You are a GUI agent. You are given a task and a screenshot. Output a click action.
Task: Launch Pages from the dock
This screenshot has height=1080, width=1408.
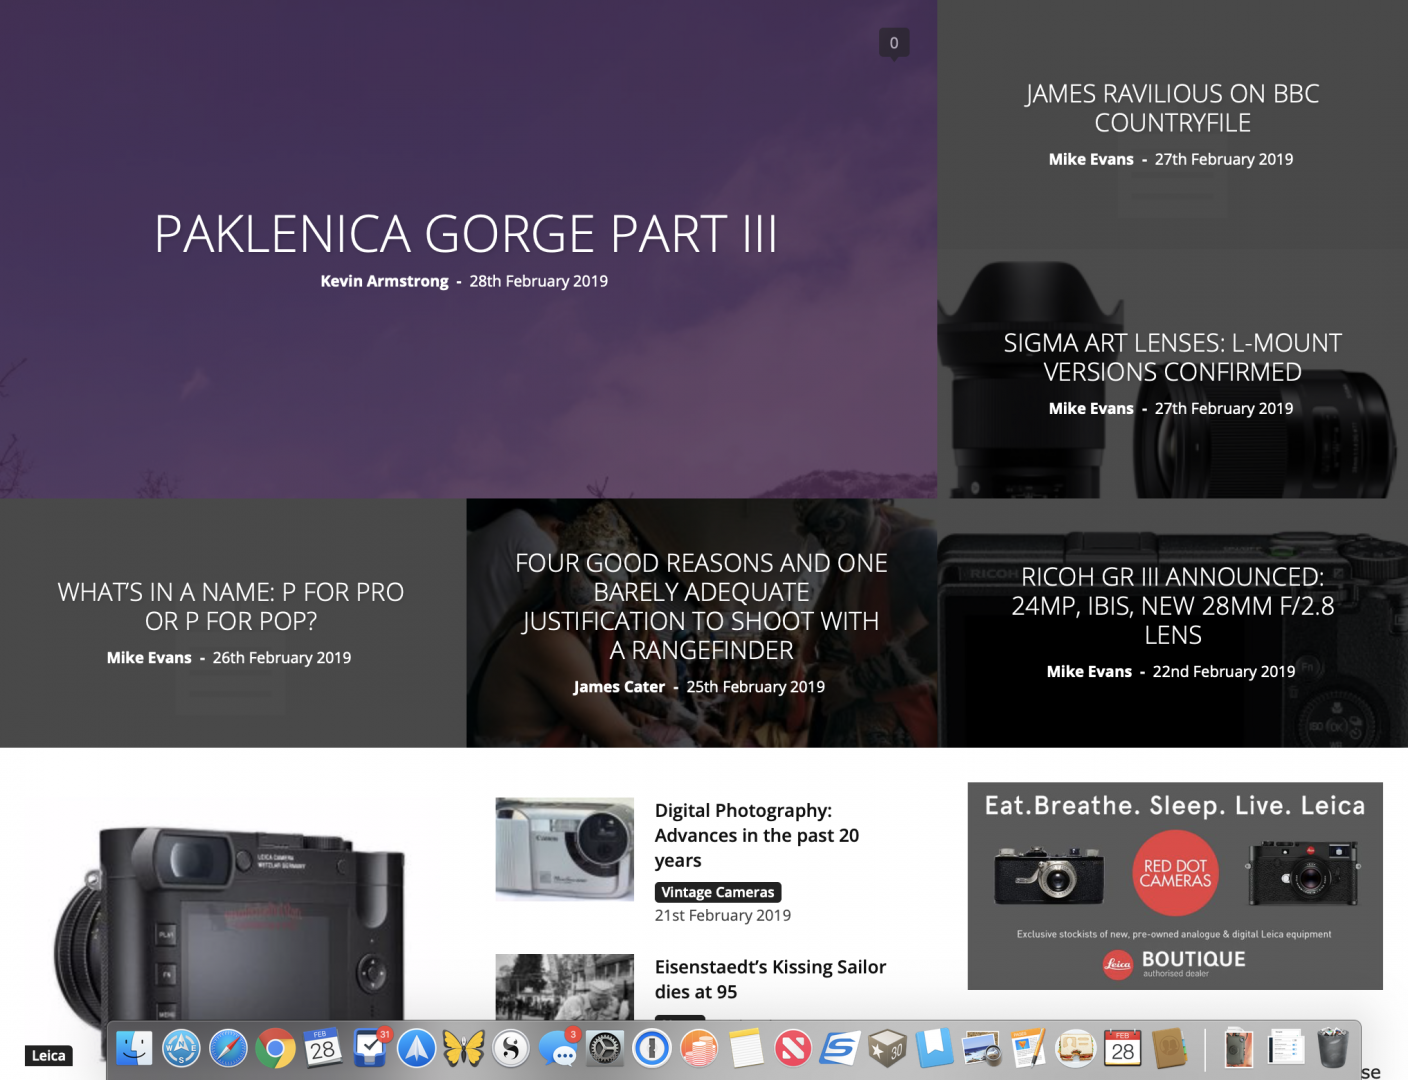[x=1028, y=1048]
